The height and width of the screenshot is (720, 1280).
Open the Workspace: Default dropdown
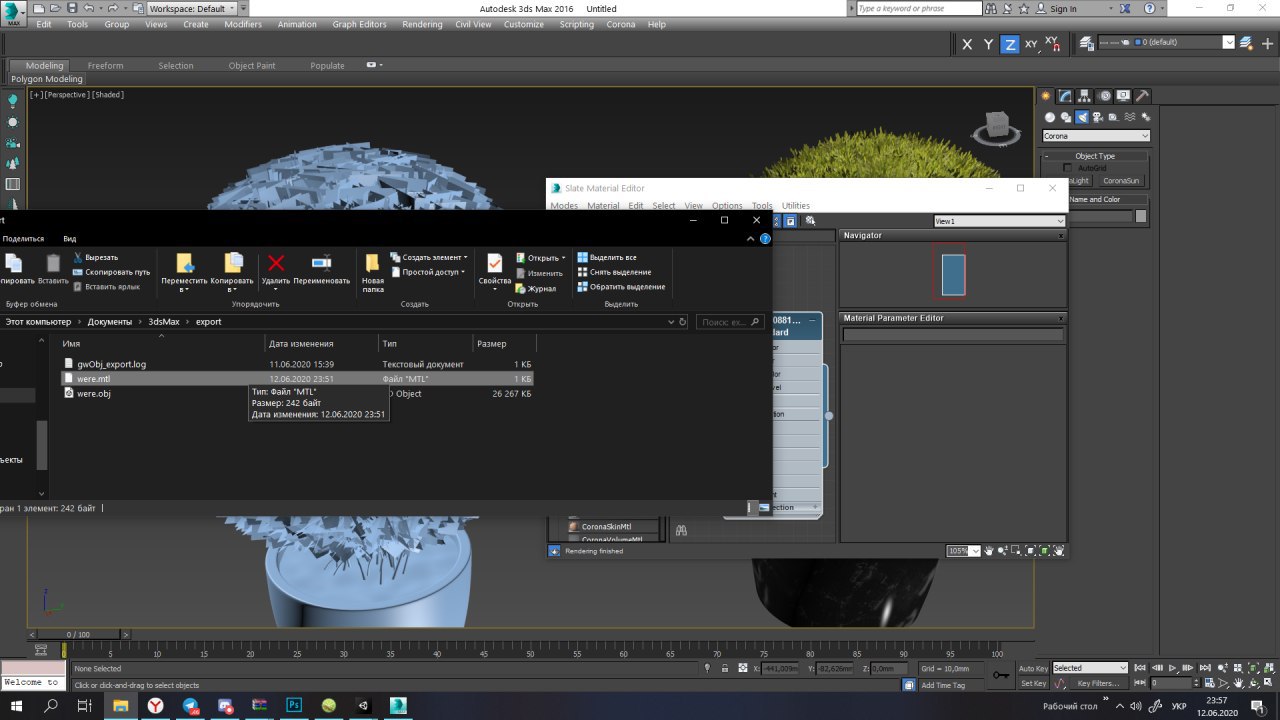pyautogui.click(x=195, y=8)
